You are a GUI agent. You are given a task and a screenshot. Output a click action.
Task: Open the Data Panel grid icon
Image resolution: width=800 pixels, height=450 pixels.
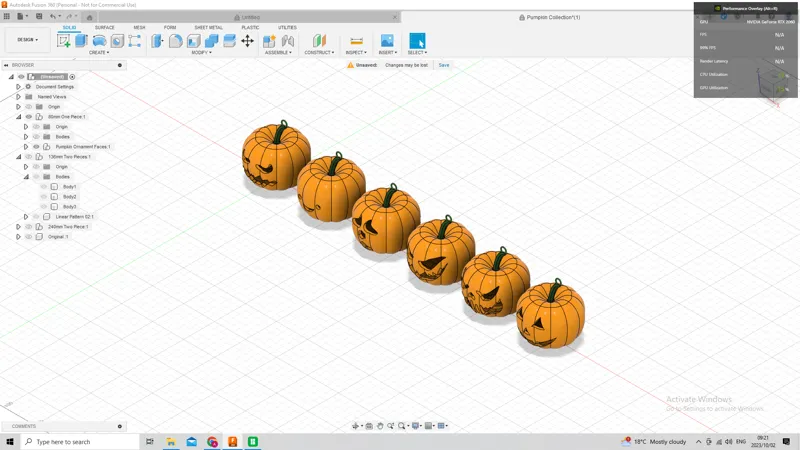7,16
